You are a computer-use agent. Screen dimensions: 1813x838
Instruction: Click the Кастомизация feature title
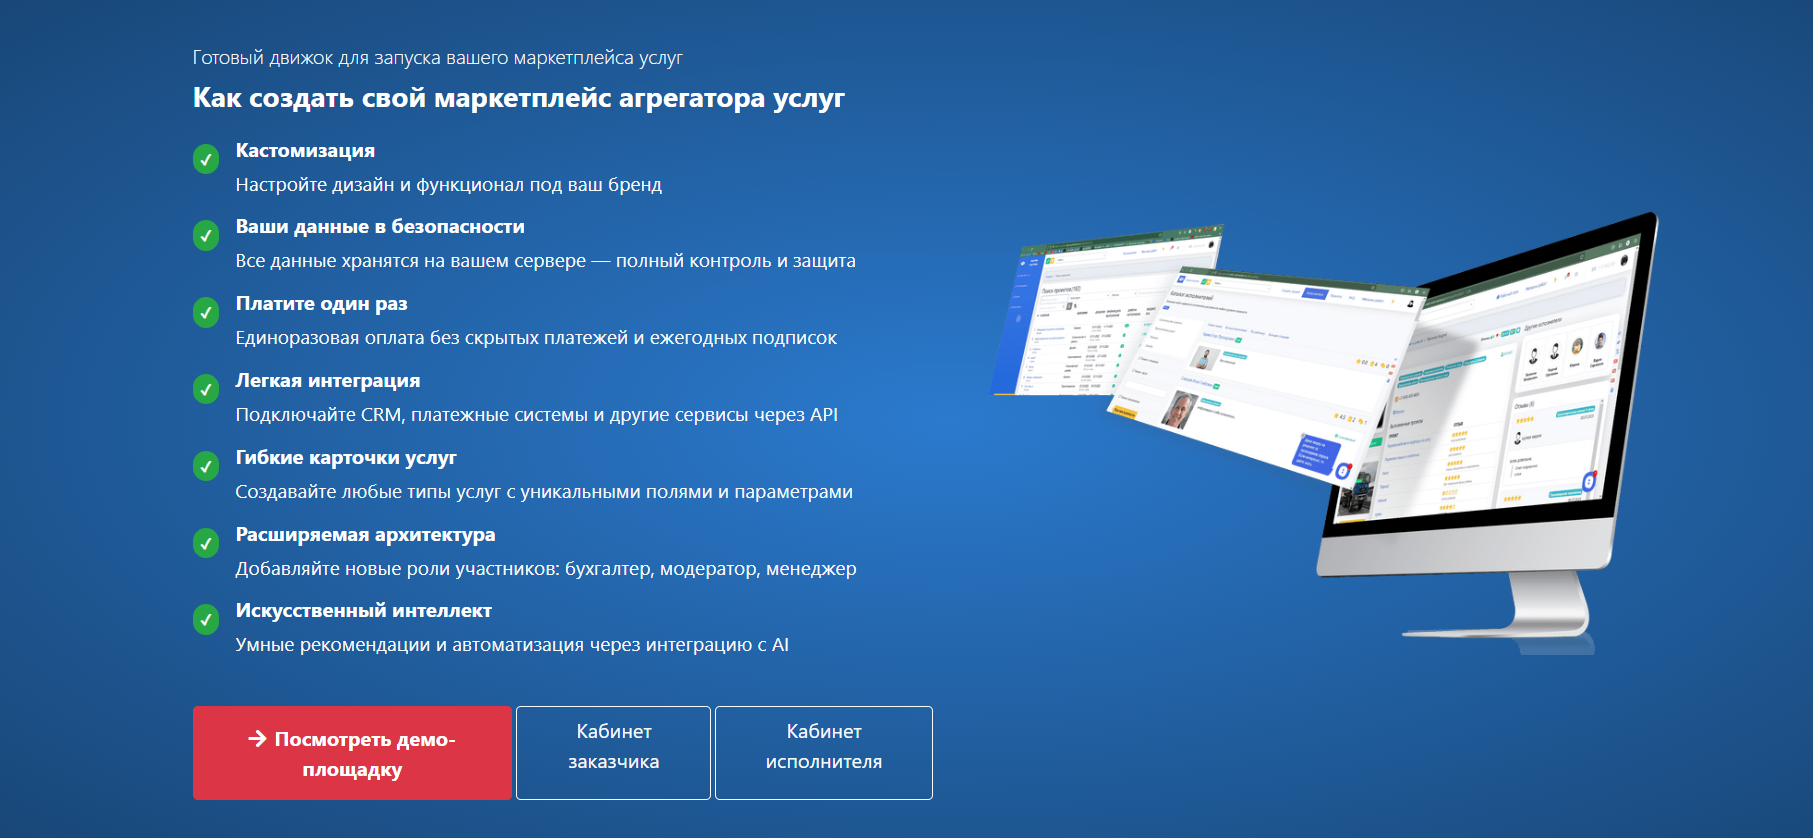(305, 151)
